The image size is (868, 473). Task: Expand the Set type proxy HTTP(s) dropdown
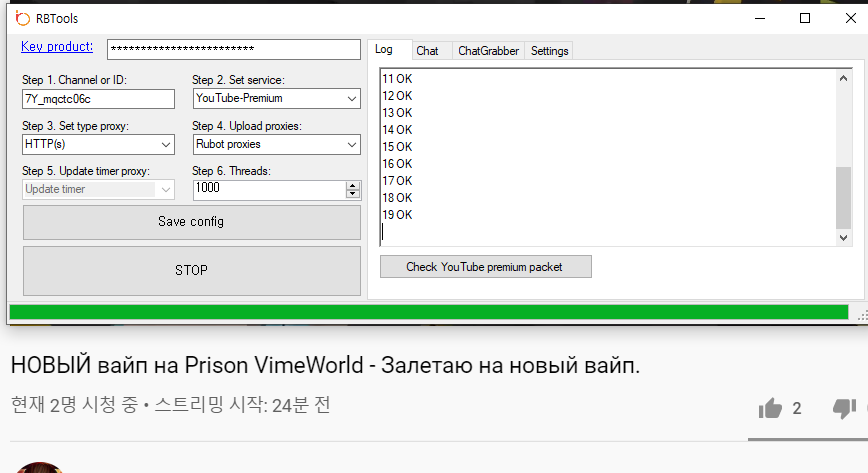[99, 145]
